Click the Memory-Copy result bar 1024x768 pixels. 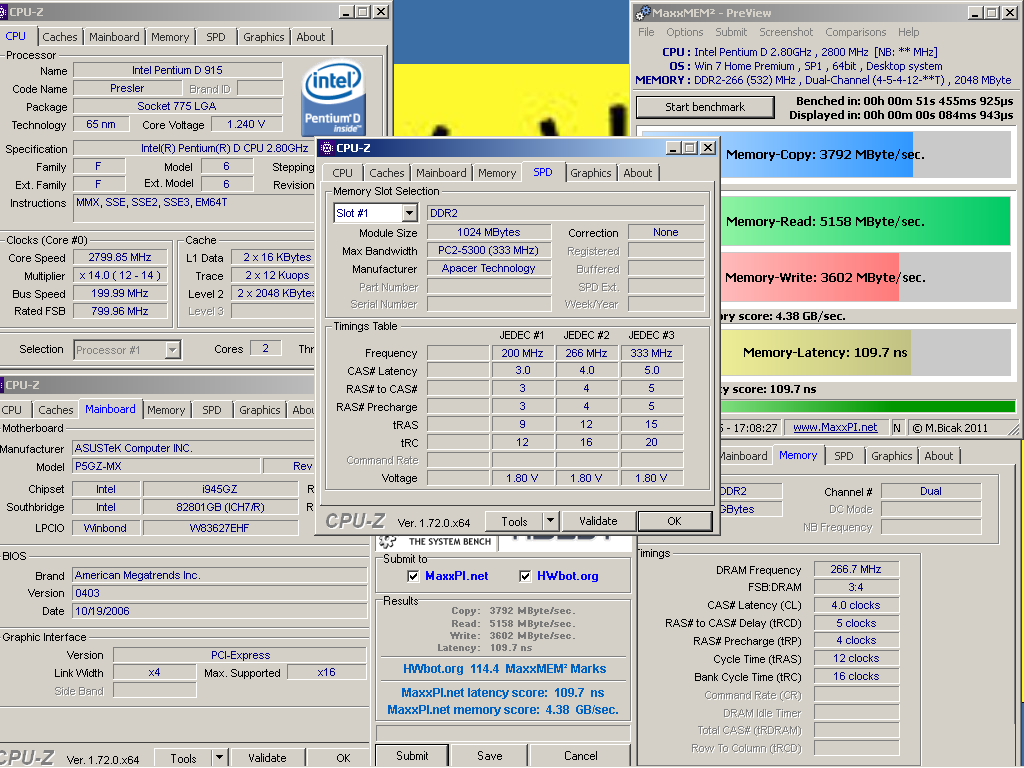pyautogui.click(x=866, y=155)
